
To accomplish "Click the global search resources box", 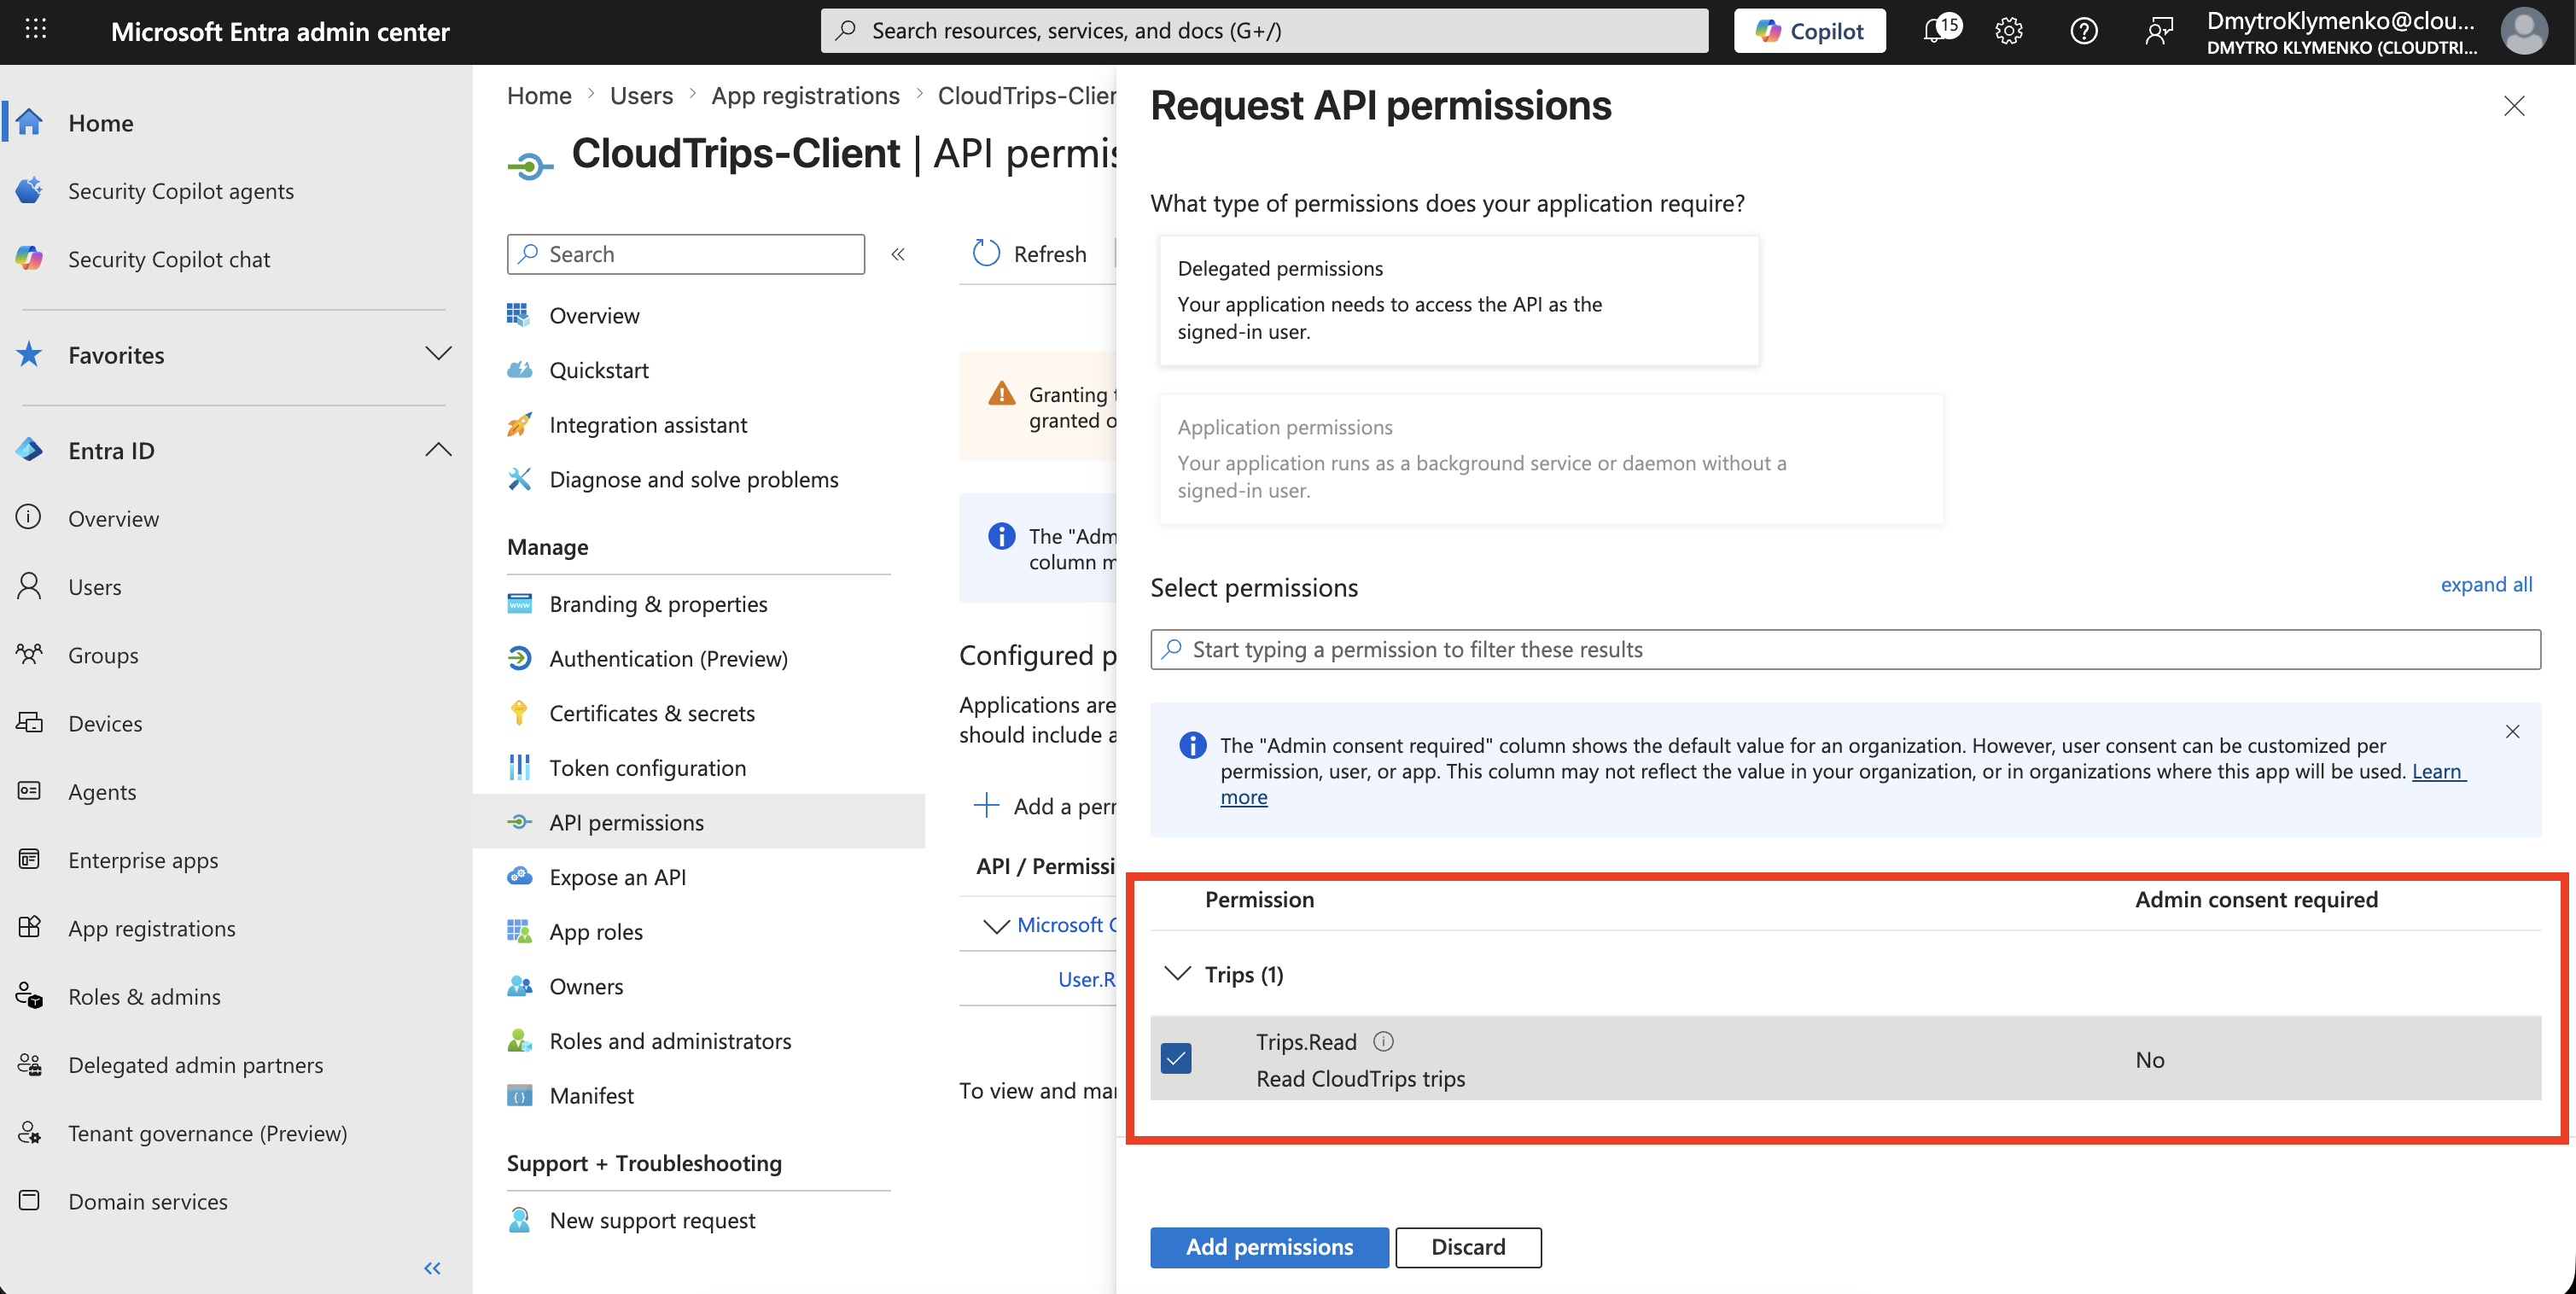I will pos(1264,31).
